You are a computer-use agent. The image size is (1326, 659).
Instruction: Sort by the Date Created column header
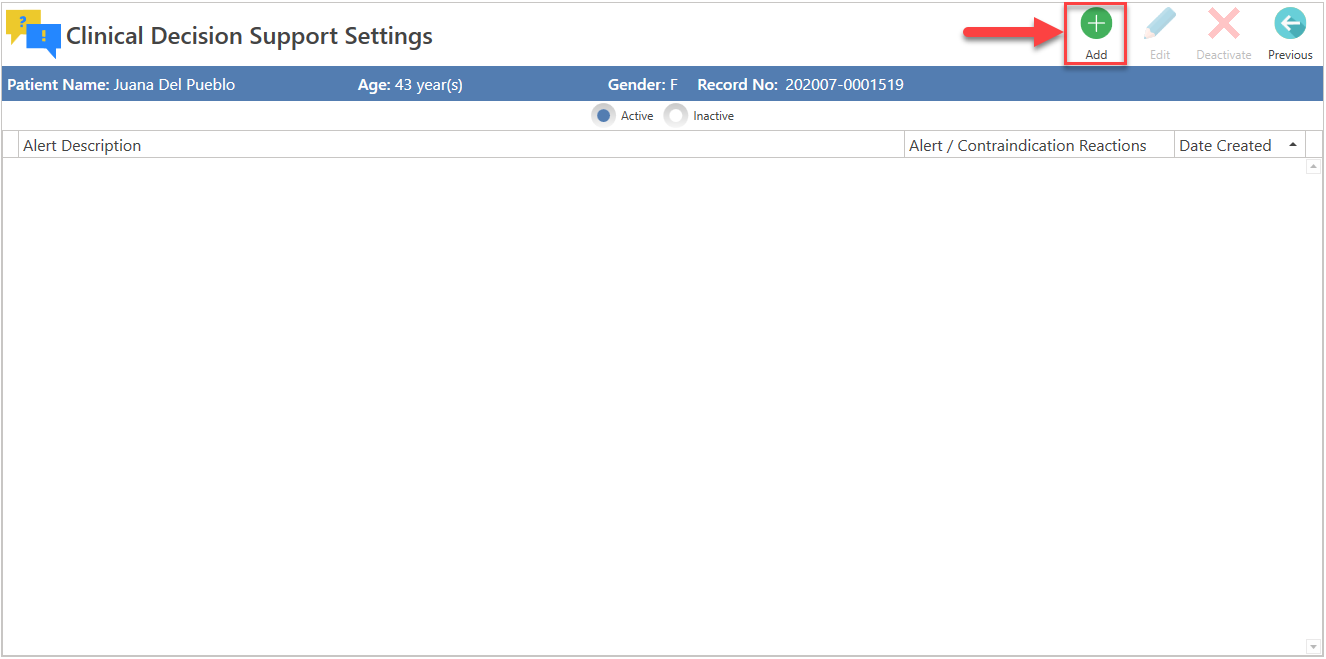pyautogui.click(x=1240, y=145)
